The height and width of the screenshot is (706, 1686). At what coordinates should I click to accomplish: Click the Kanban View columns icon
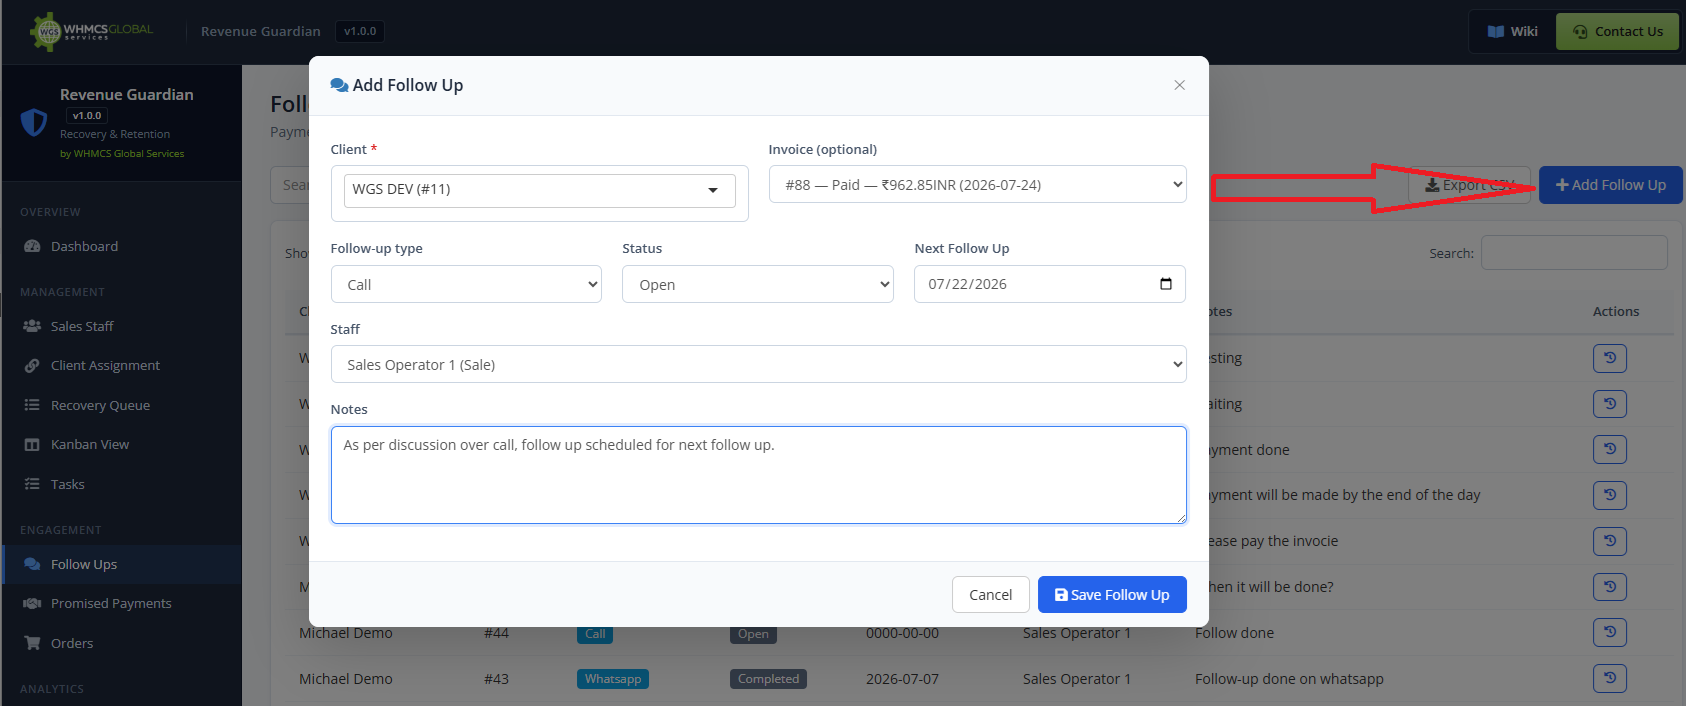click(32, 444)
